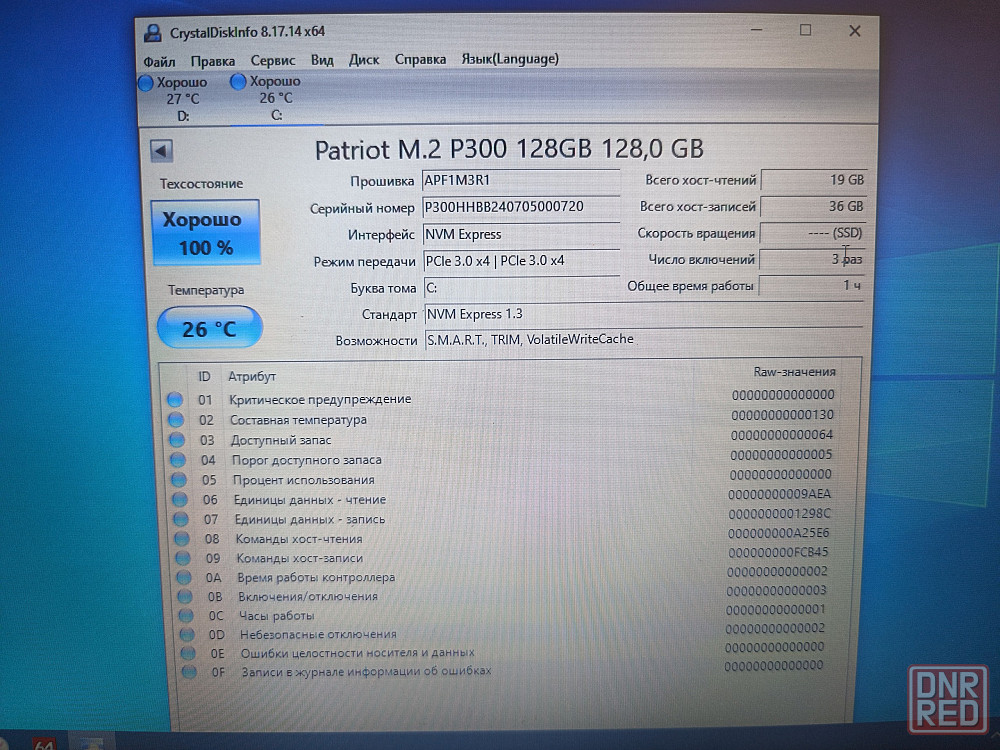Image resolution: width=1000 pixels, height=750 pixels.
Task: Click the serial number field
Action: pyautogui.click(x=520, y=207)
